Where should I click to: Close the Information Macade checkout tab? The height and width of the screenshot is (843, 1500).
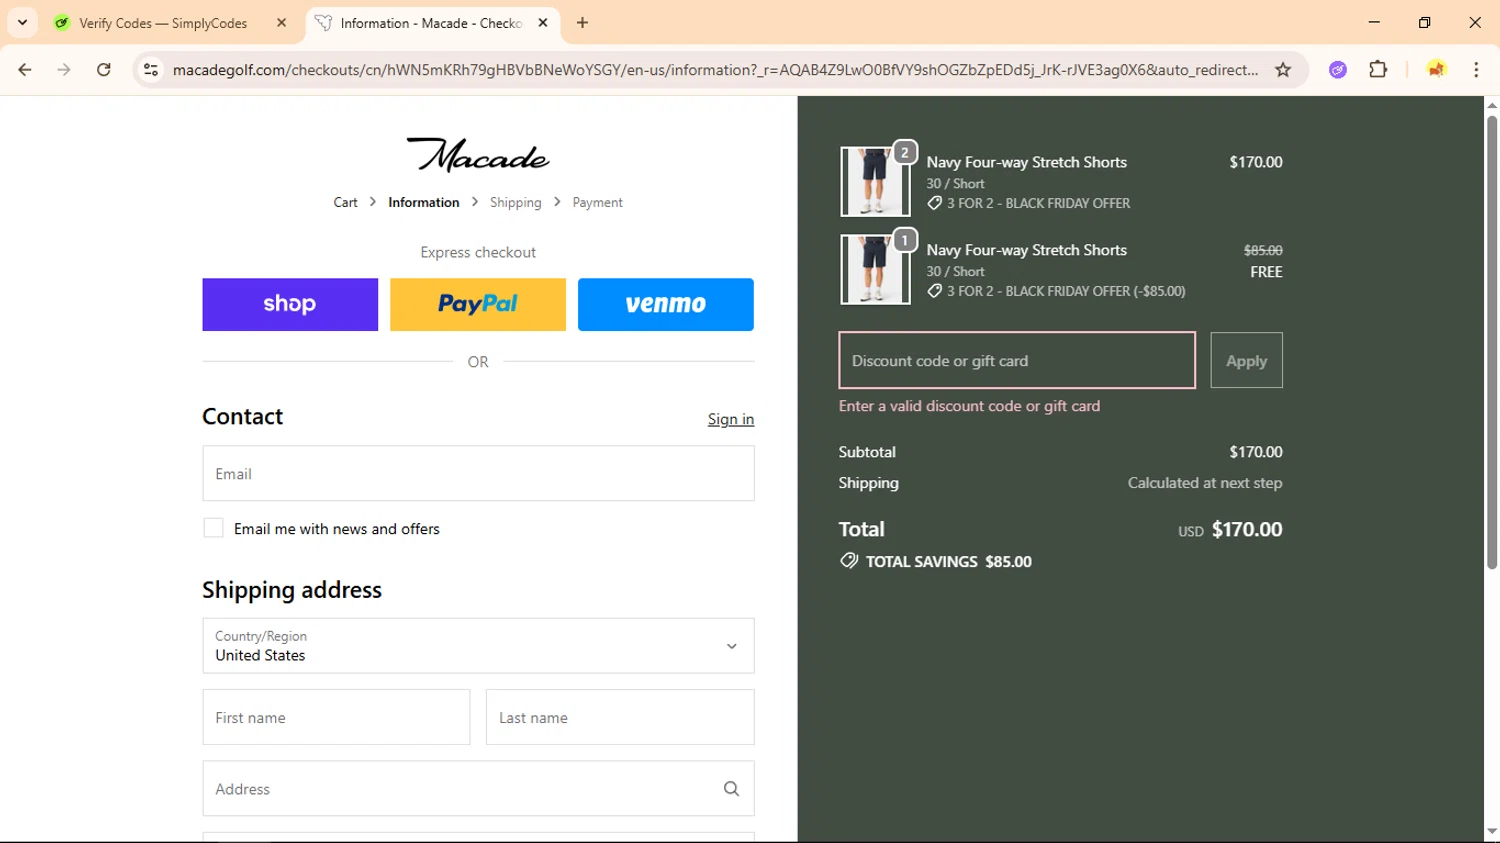[543, 22]
